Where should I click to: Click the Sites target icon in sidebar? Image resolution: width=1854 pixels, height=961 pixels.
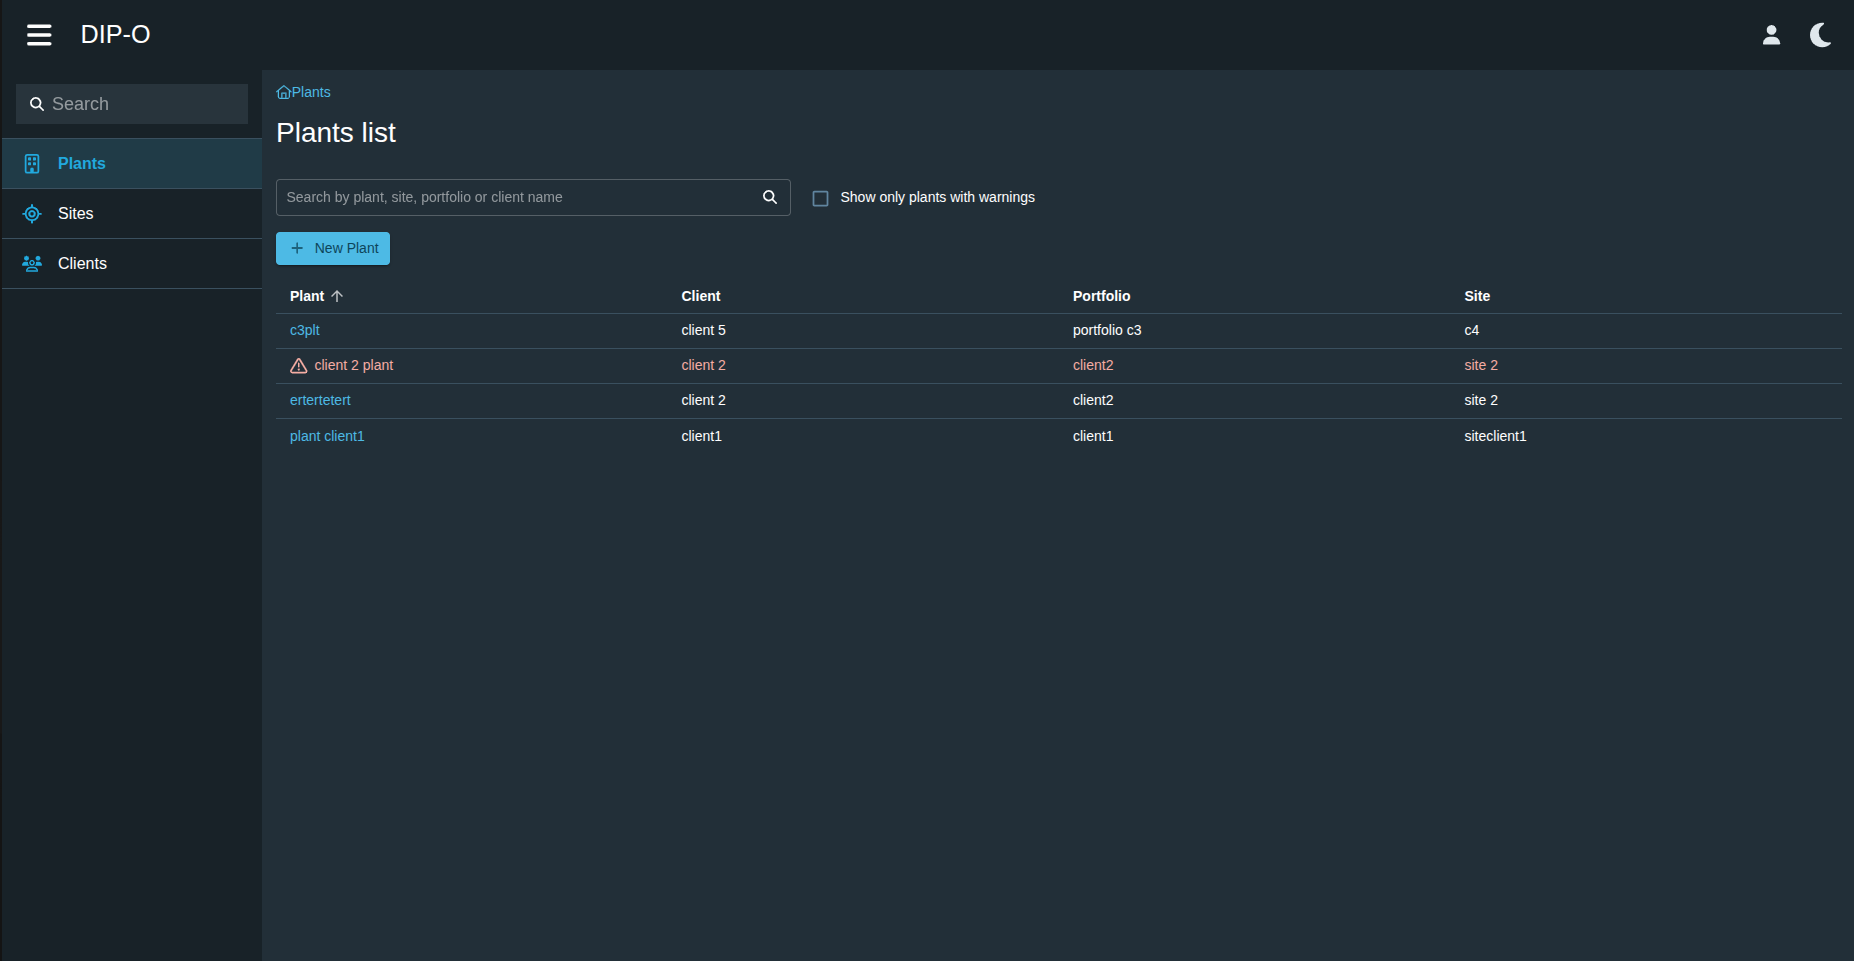point(32,214)
